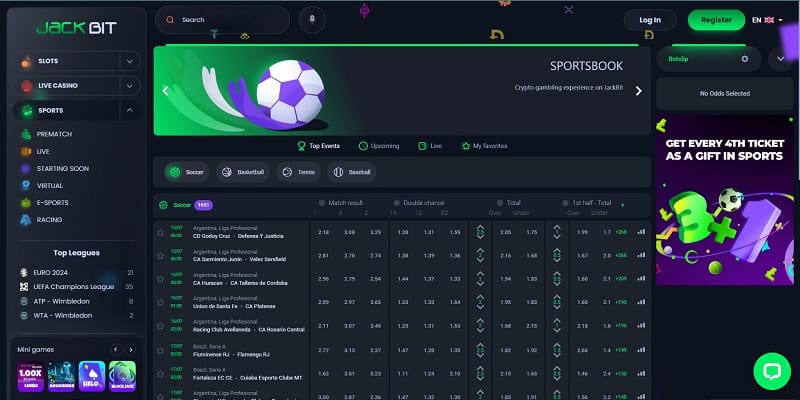Open statistics for Racing Club Avellaneda match
This screenshot has height=400, width=800.
tap(641, 326)
